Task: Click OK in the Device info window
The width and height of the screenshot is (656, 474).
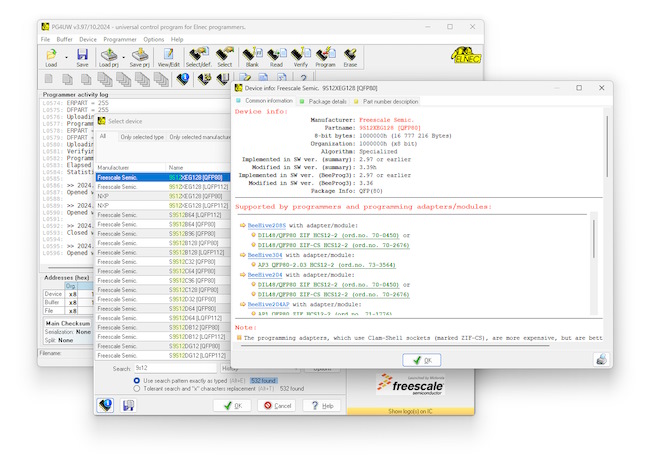Action: pyautogui.click(x=422, y=360)
